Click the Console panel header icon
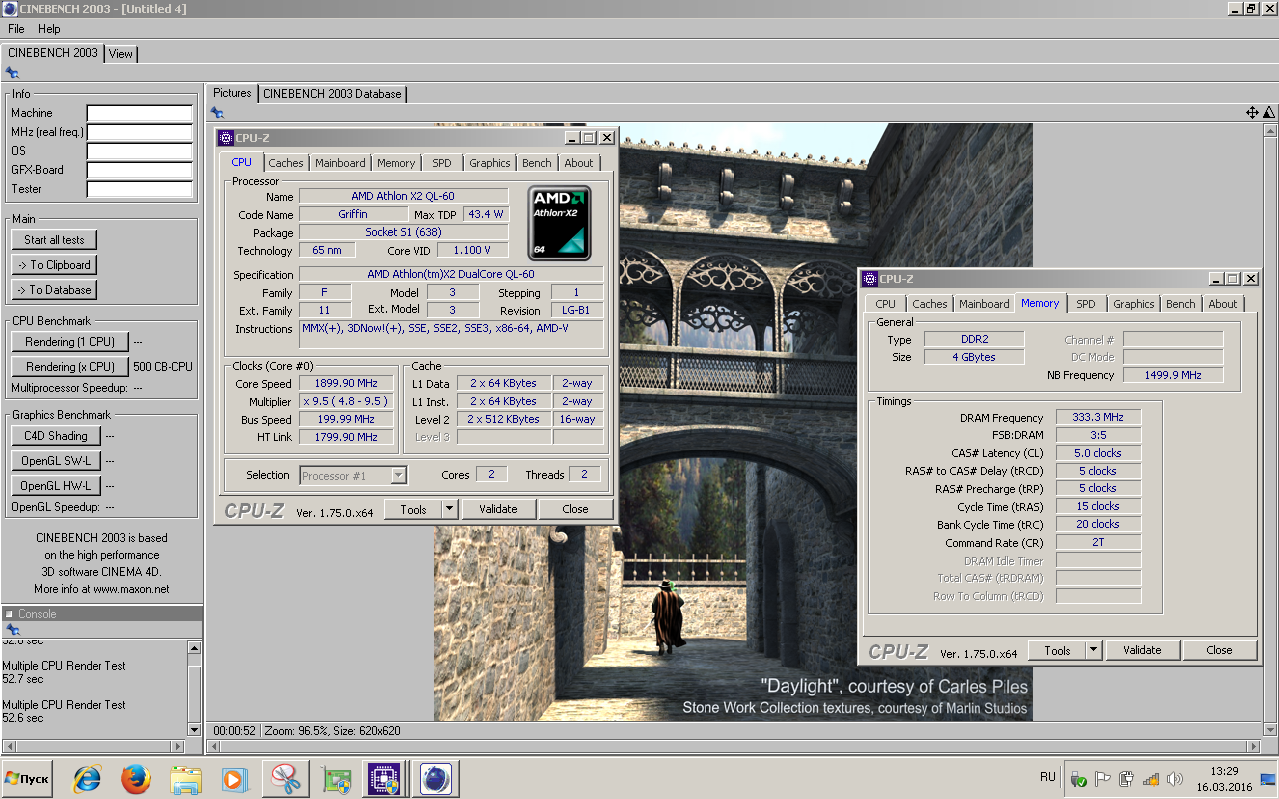Image resolution: width=1279 pixels, height=799 pixels. 9,614
